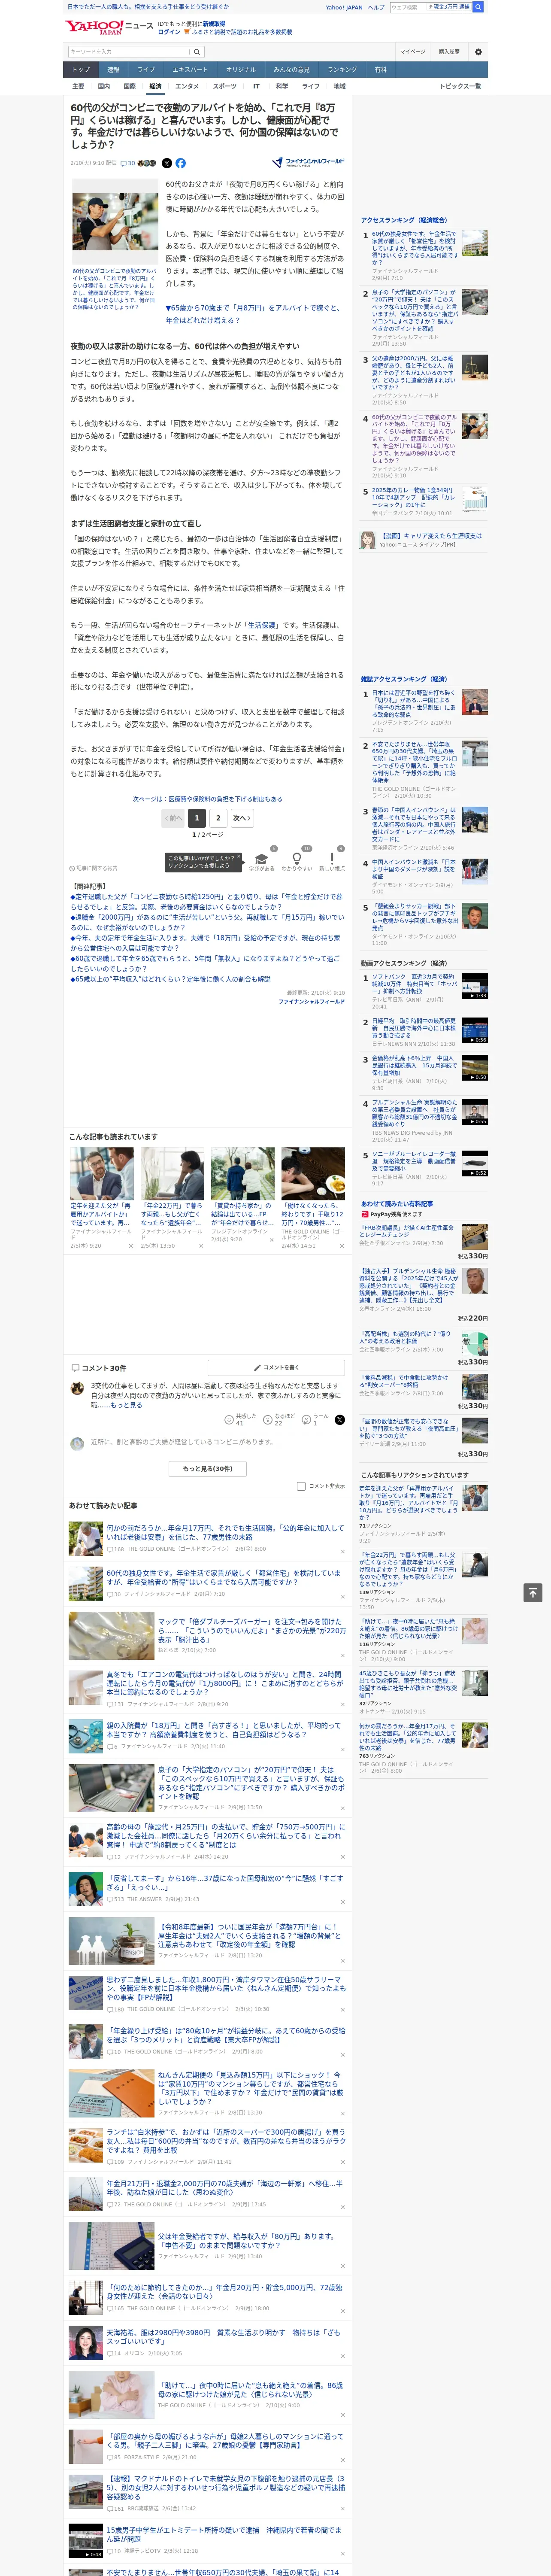Click 次へ pagination button

pos(241,818)
